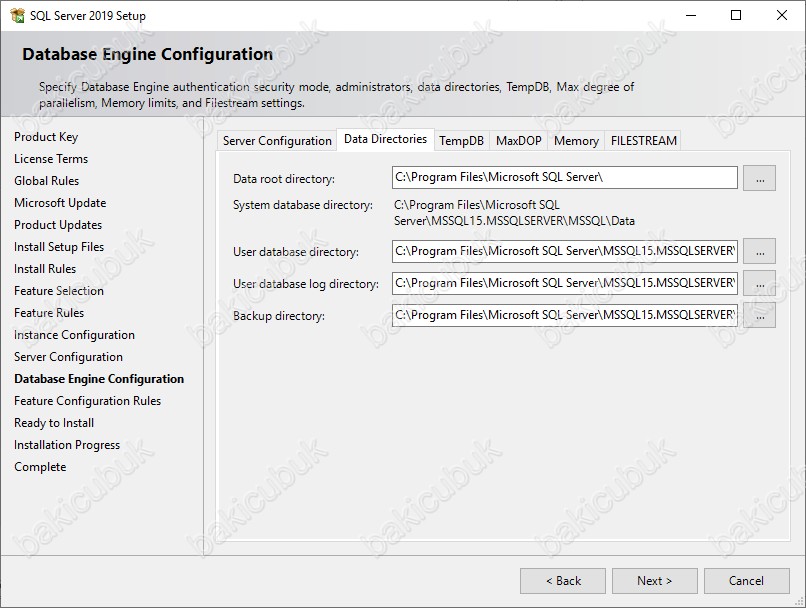Select Install Setup Files step
Screen dimensions: 806x608
[x=59, y=247]
